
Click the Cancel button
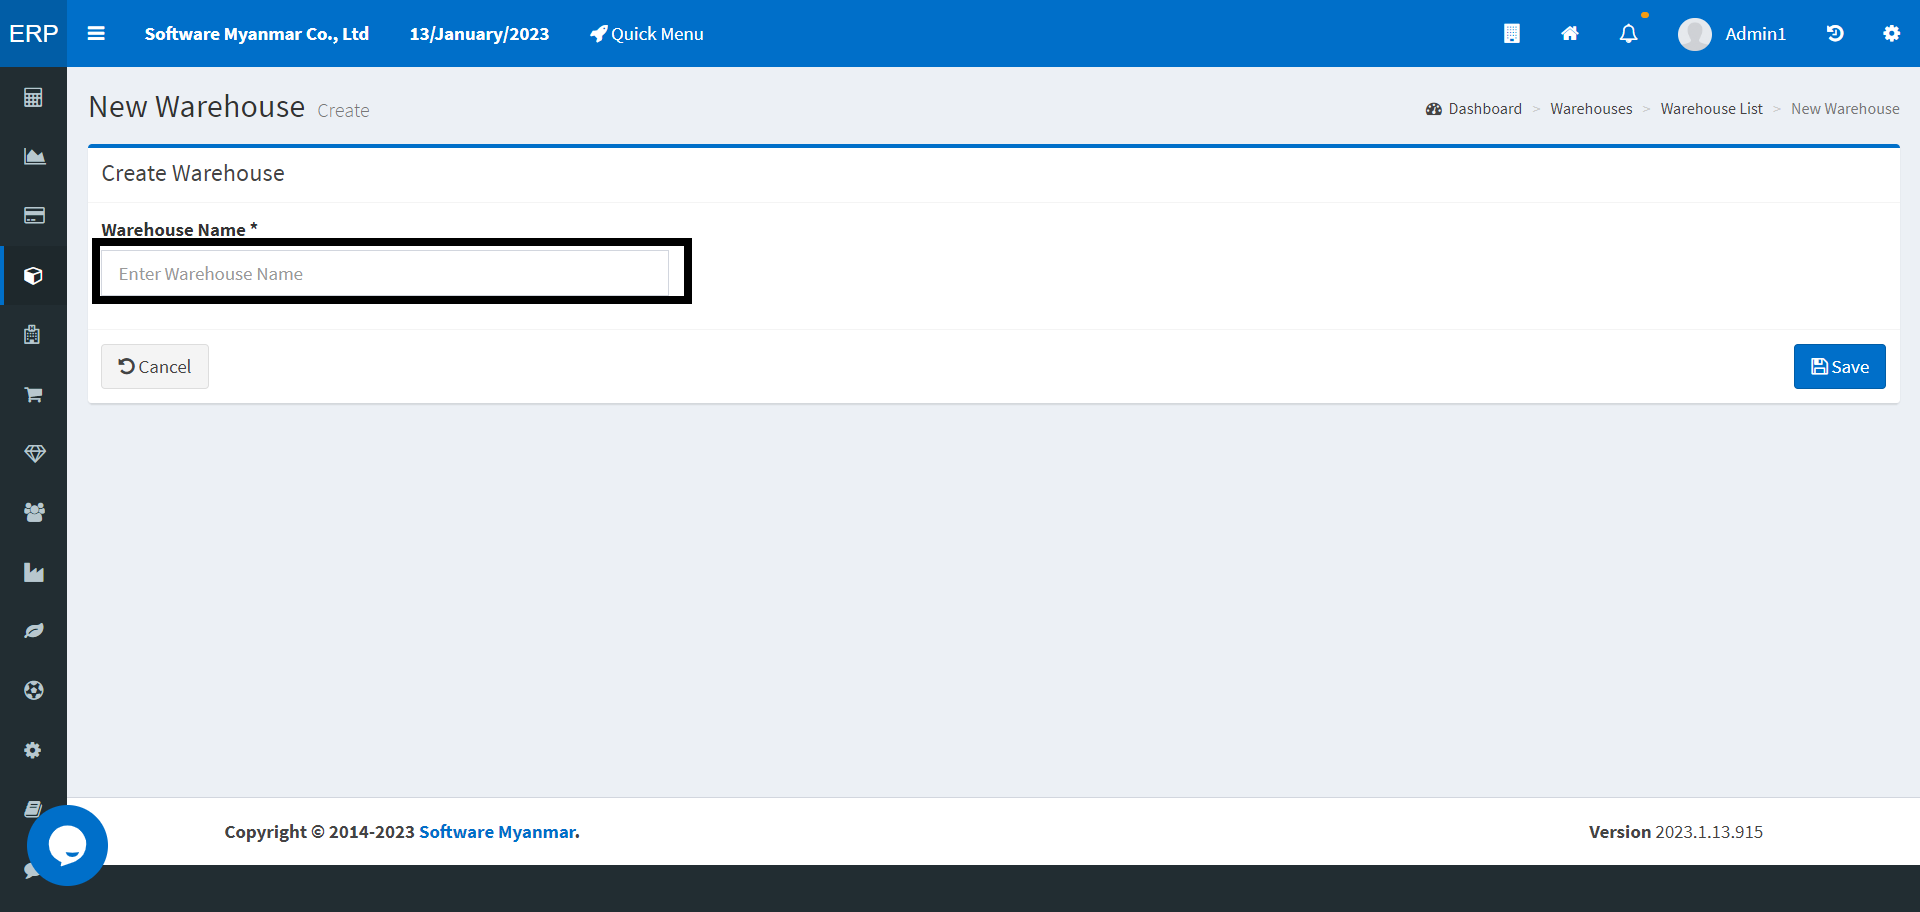[155, 367]
